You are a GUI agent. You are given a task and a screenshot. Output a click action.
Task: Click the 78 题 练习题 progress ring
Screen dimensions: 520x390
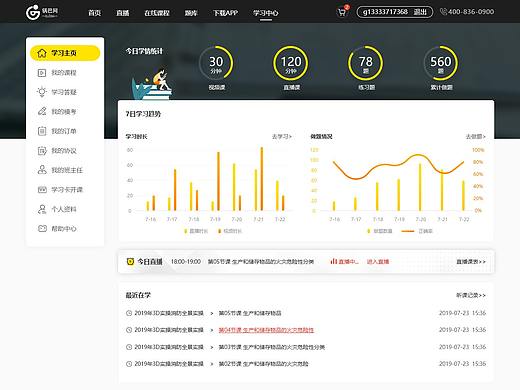click(x=366, y=63)
